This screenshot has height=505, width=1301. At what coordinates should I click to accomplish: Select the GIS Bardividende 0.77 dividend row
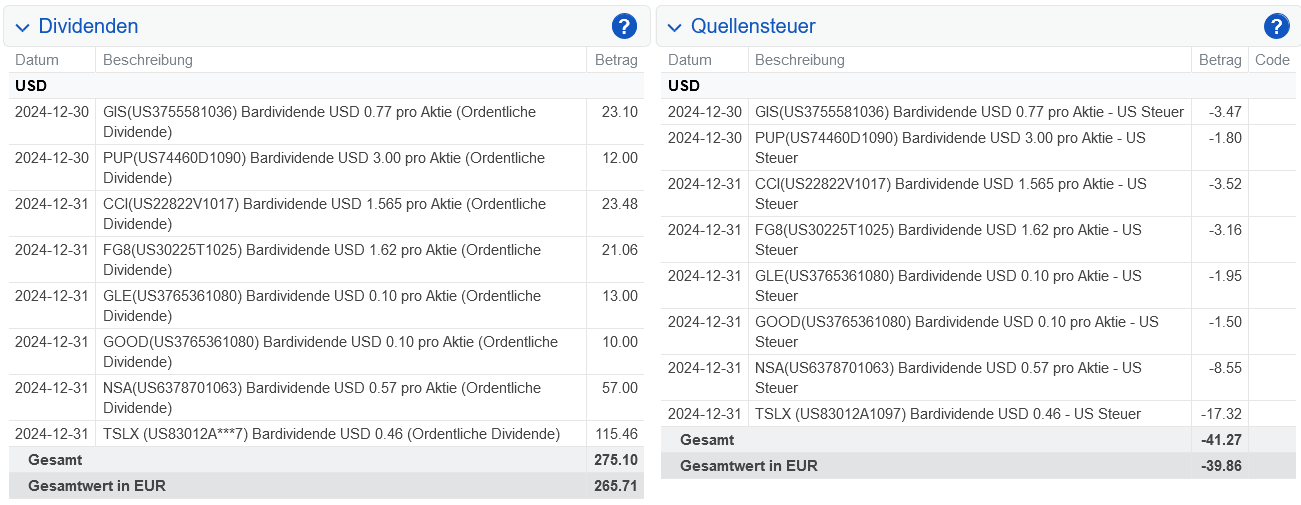326,122
